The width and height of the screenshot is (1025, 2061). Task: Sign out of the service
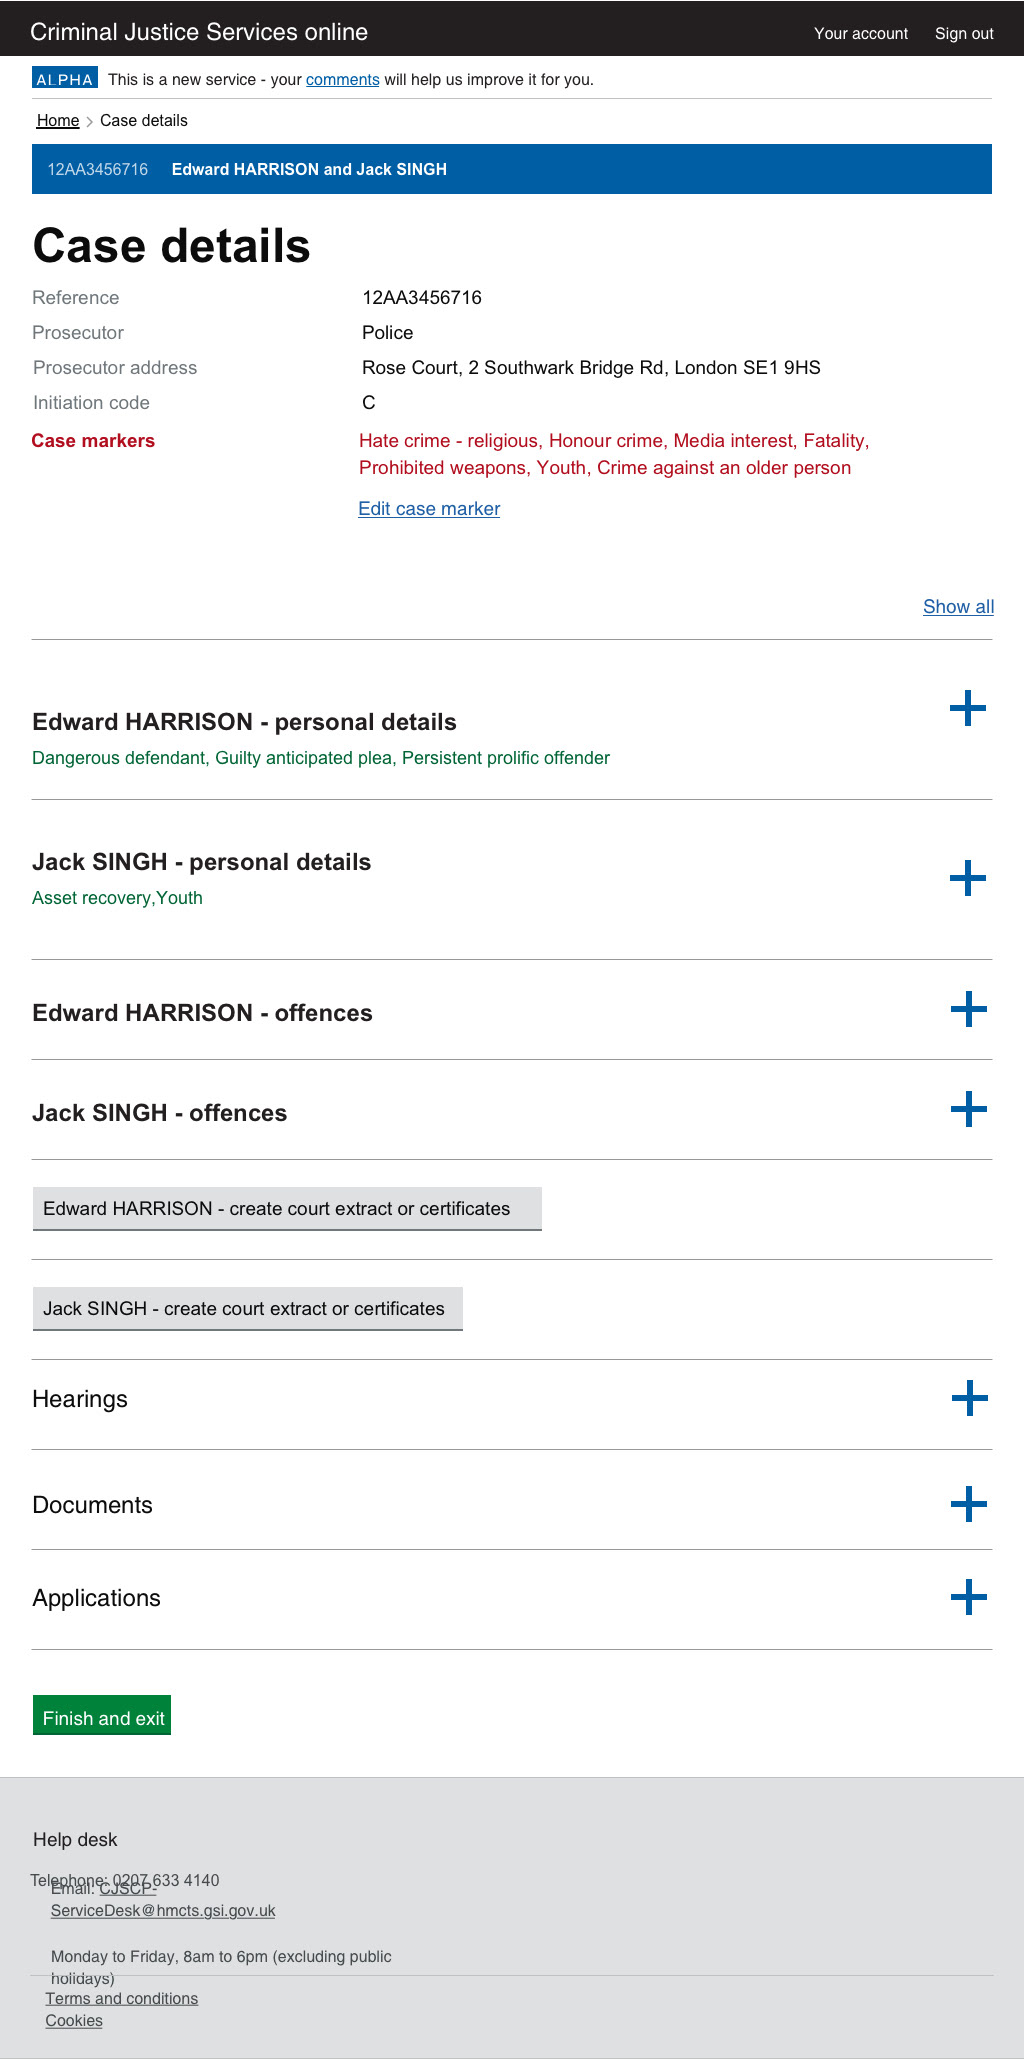[963, 33]
